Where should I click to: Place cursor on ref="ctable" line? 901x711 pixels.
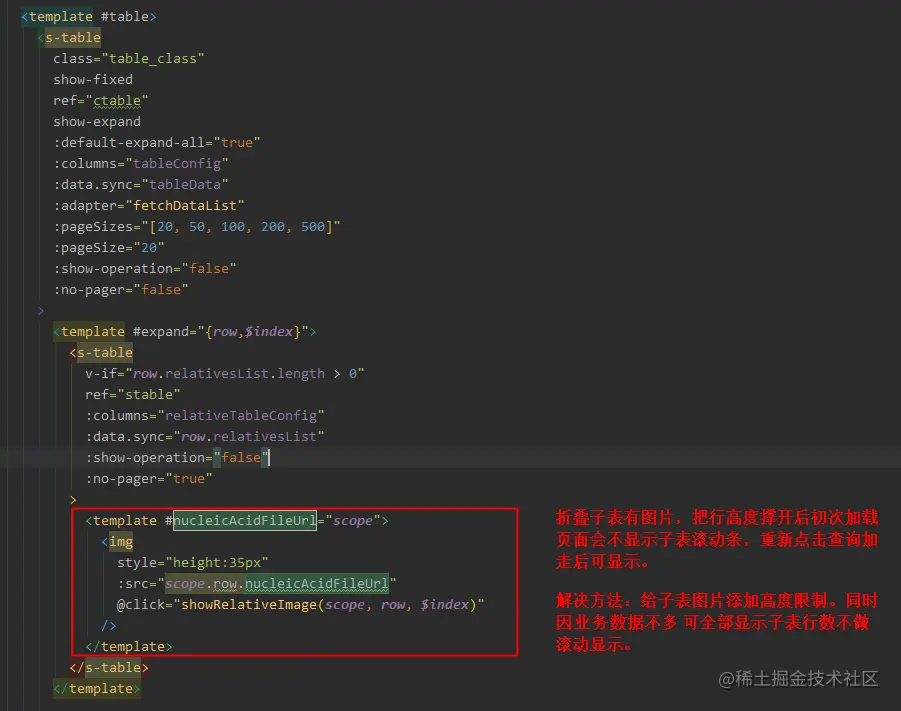[101, 101]
